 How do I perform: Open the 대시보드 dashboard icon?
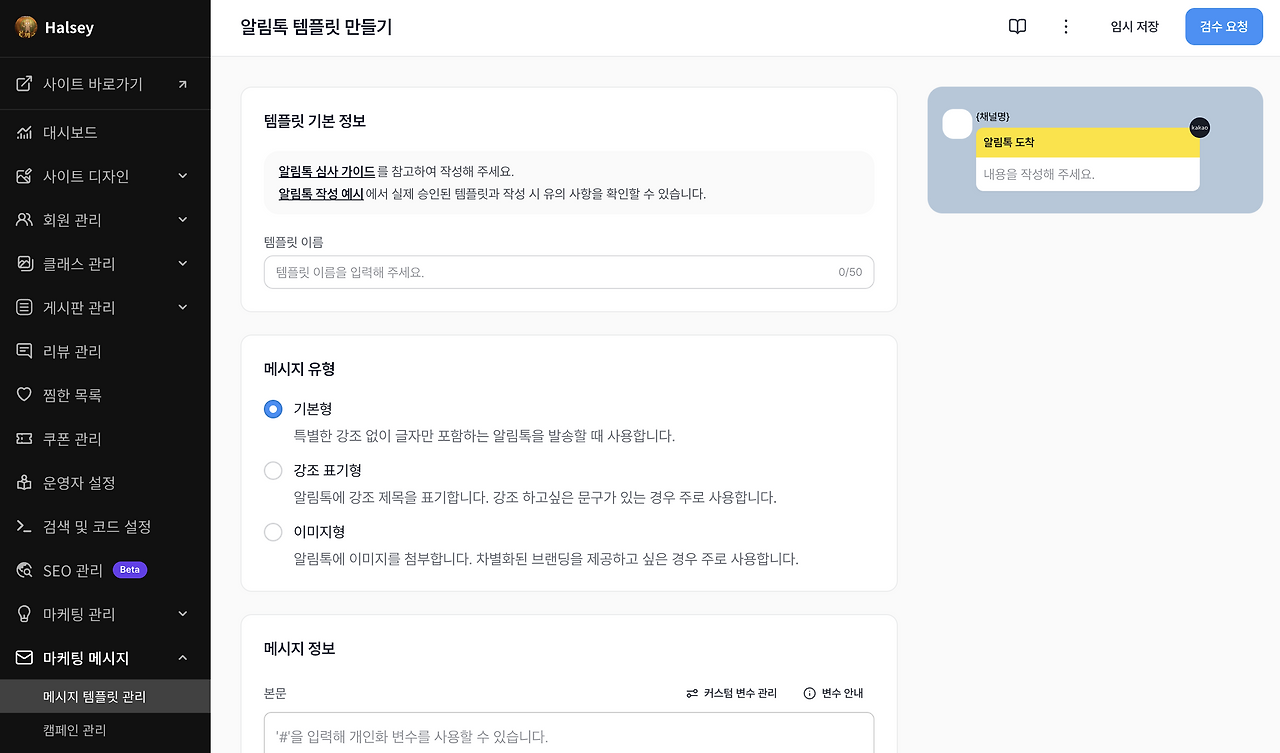[24, 132]
